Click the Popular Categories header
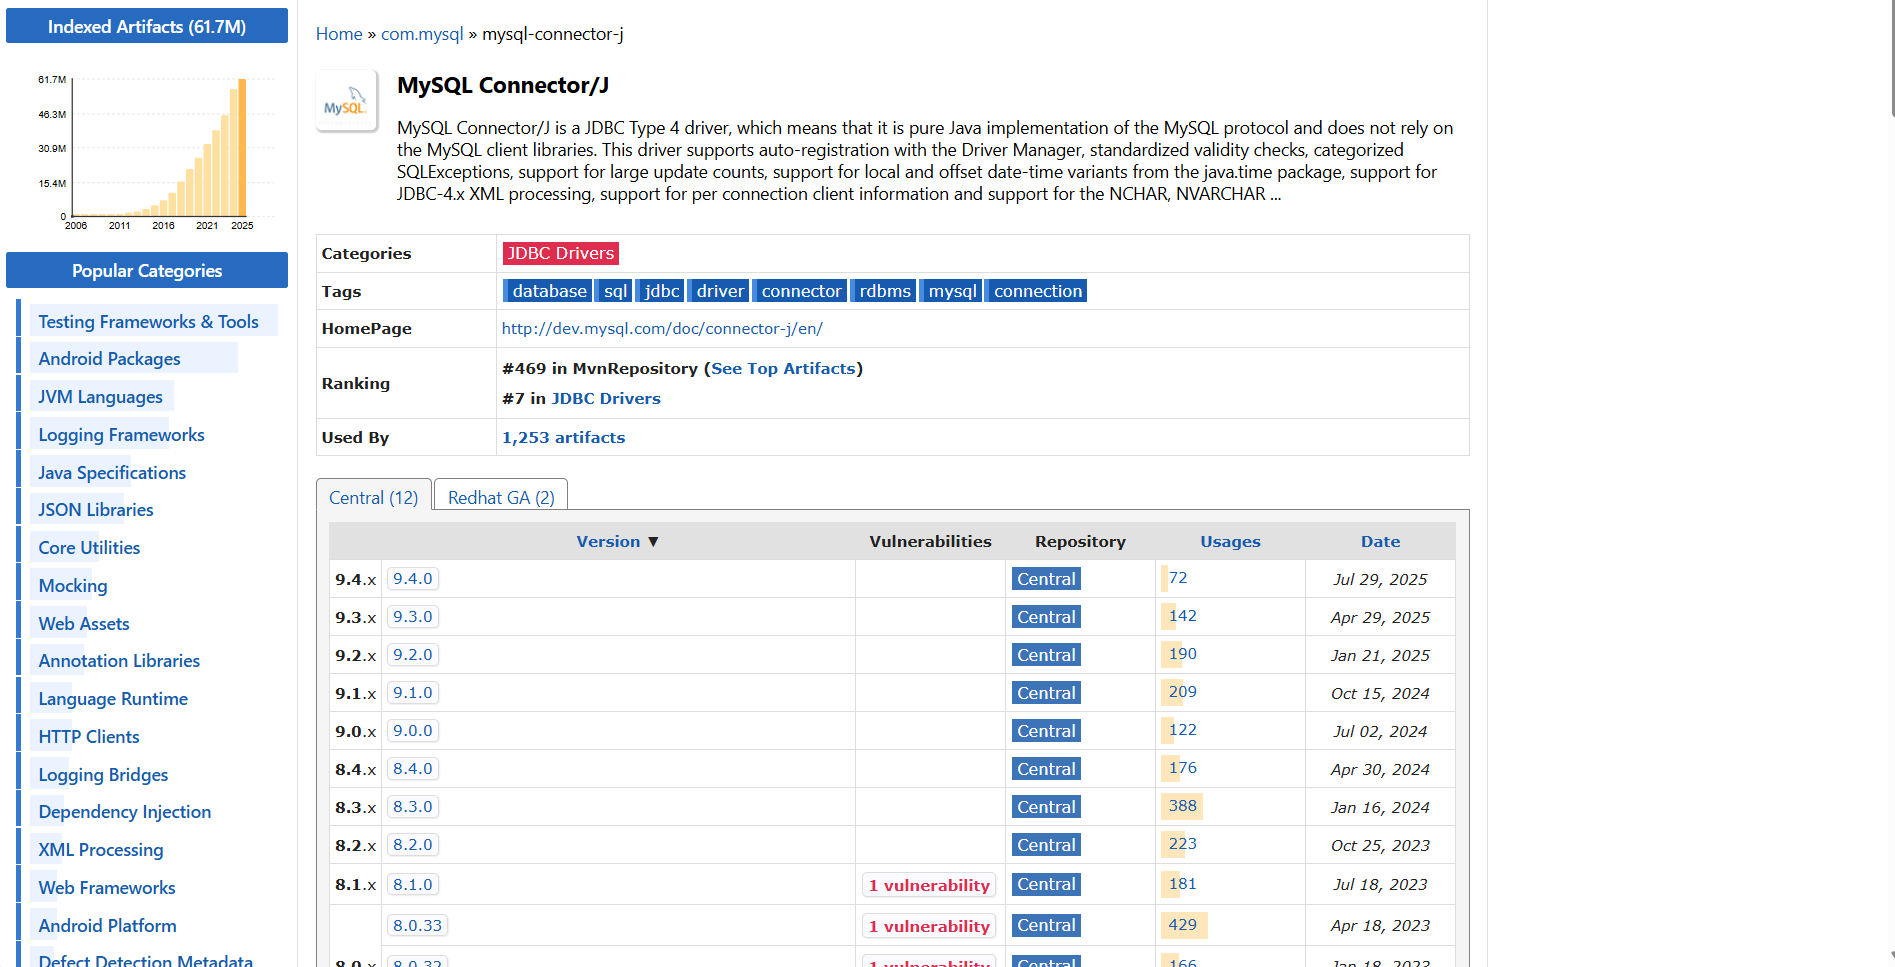This screenshot has height=967, width=1895. pos(147,270)
